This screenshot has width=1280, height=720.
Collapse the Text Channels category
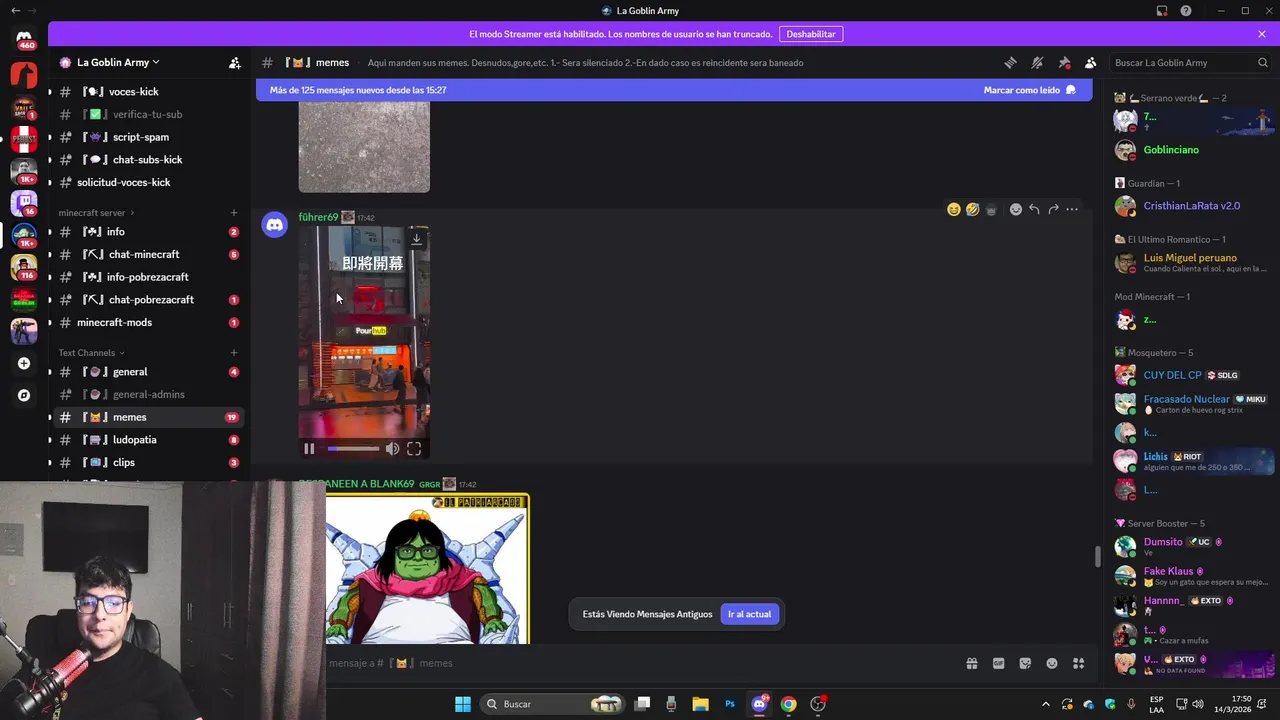pos(91,352)
